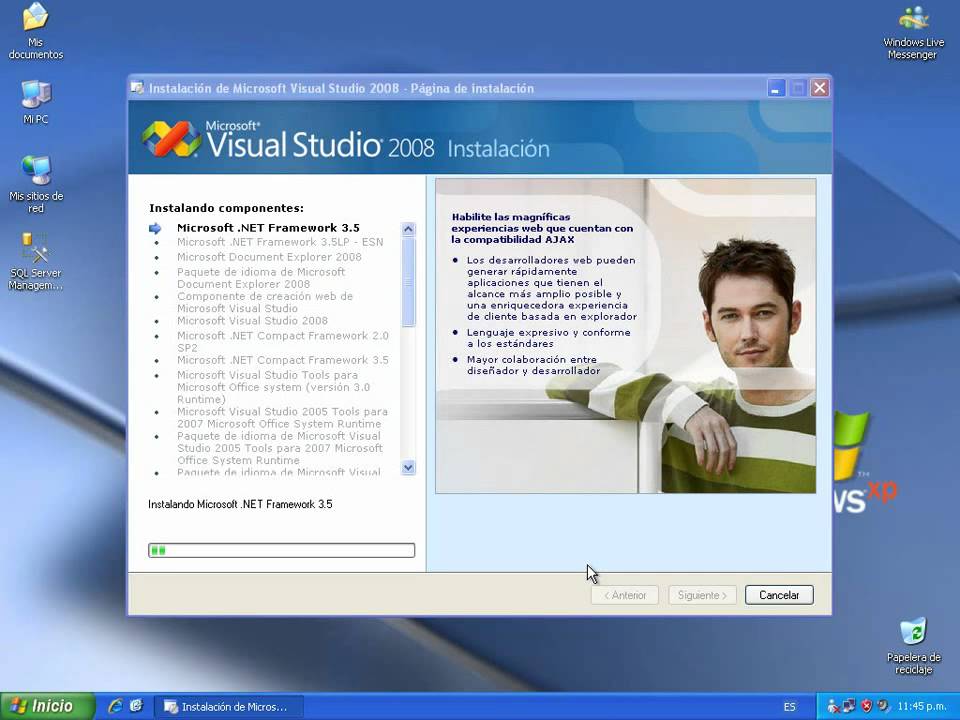This screenshot has width=960, height=720.
Task: Select "Microsoft .NET Compact Framework 3.5" item
Action: coord(283,360)
